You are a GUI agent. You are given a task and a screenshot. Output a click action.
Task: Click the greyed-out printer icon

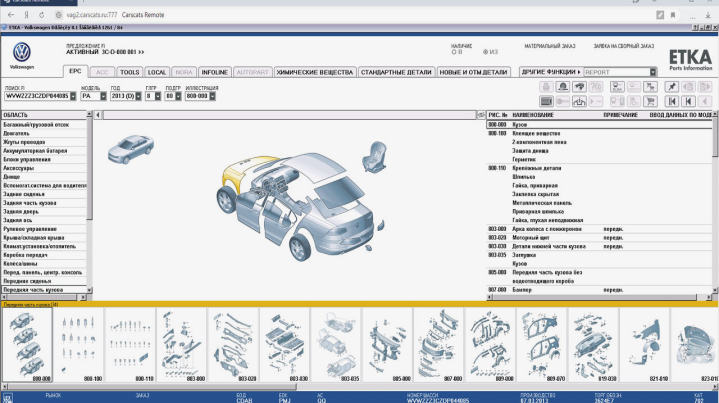[546, 87]
